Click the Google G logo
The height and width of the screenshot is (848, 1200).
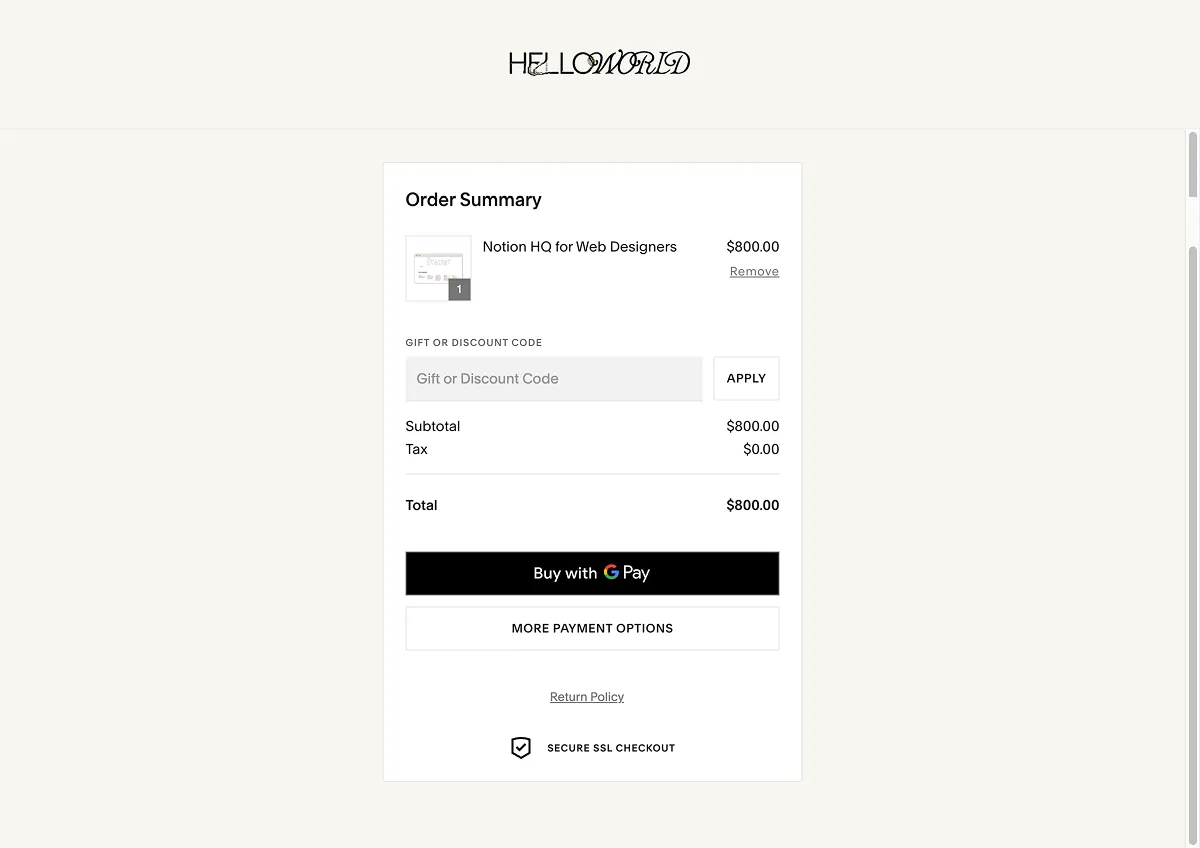611,572
